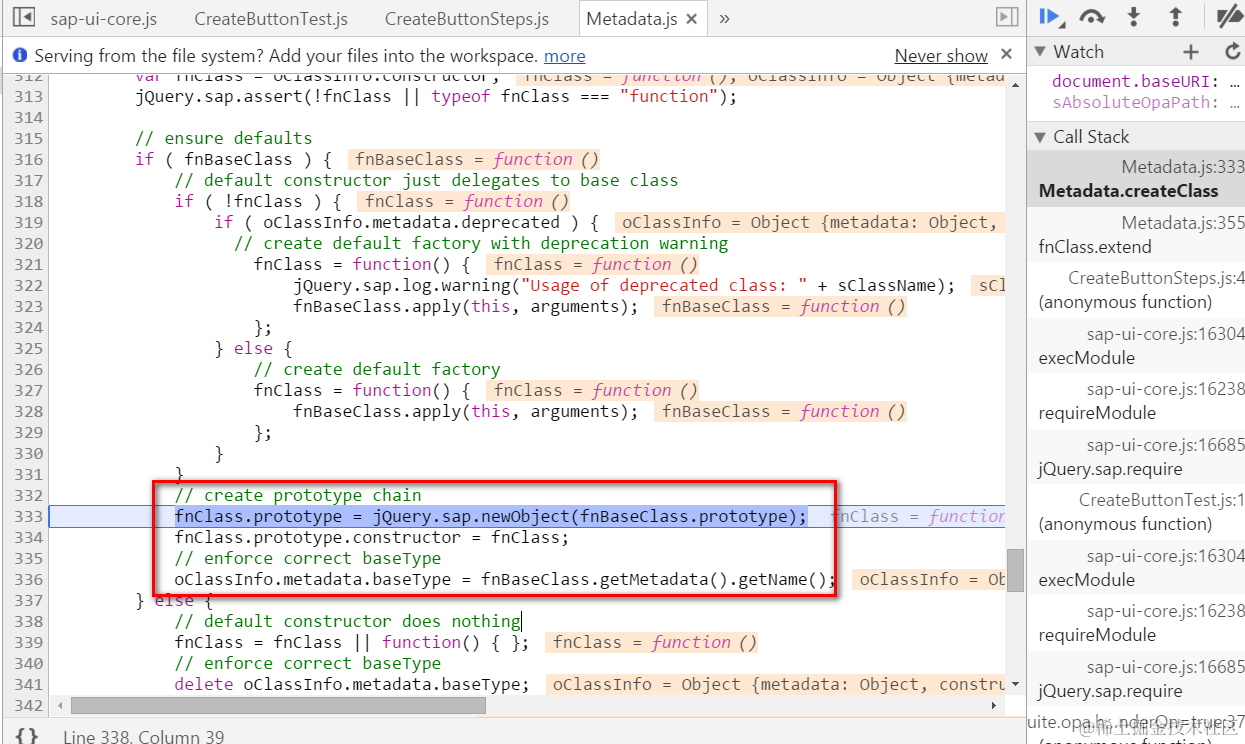Switch to the CreateButtonTest.js tab

(x=271, y=19)
